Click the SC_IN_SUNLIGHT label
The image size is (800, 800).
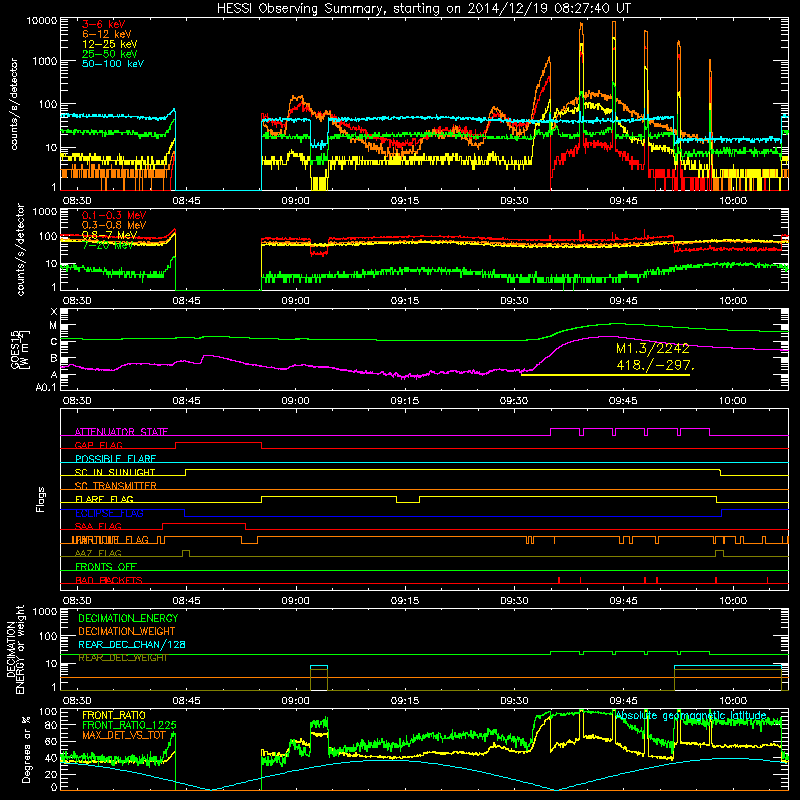pos(115,472)
